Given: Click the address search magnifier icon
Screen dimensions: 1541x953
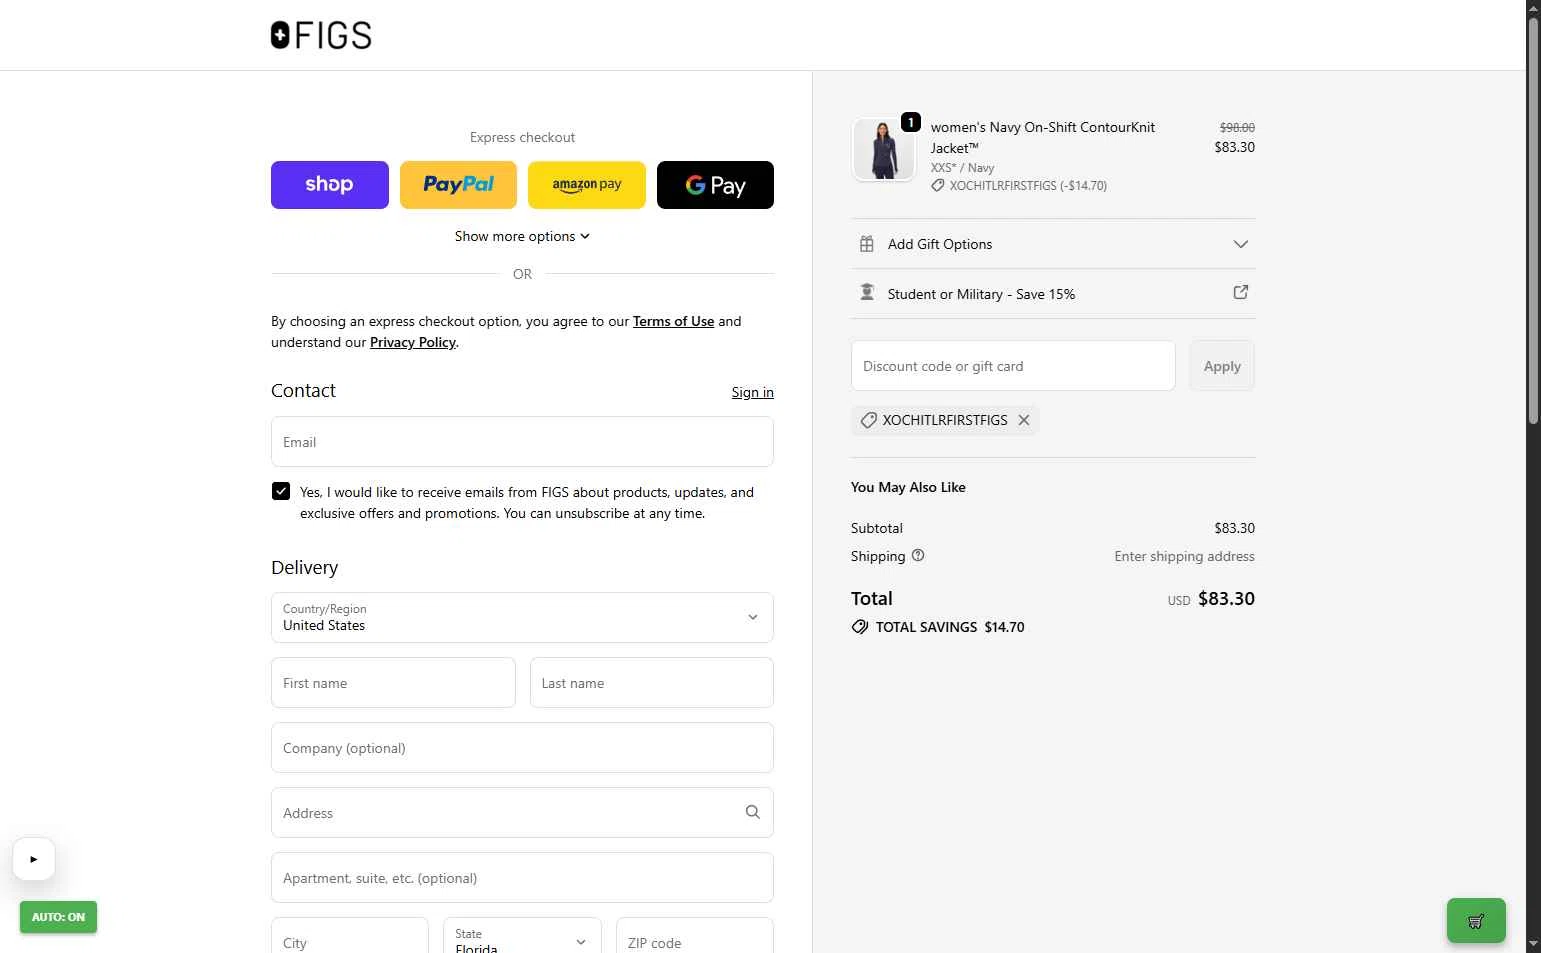Looking at the screenshot, I should point(753,812).
